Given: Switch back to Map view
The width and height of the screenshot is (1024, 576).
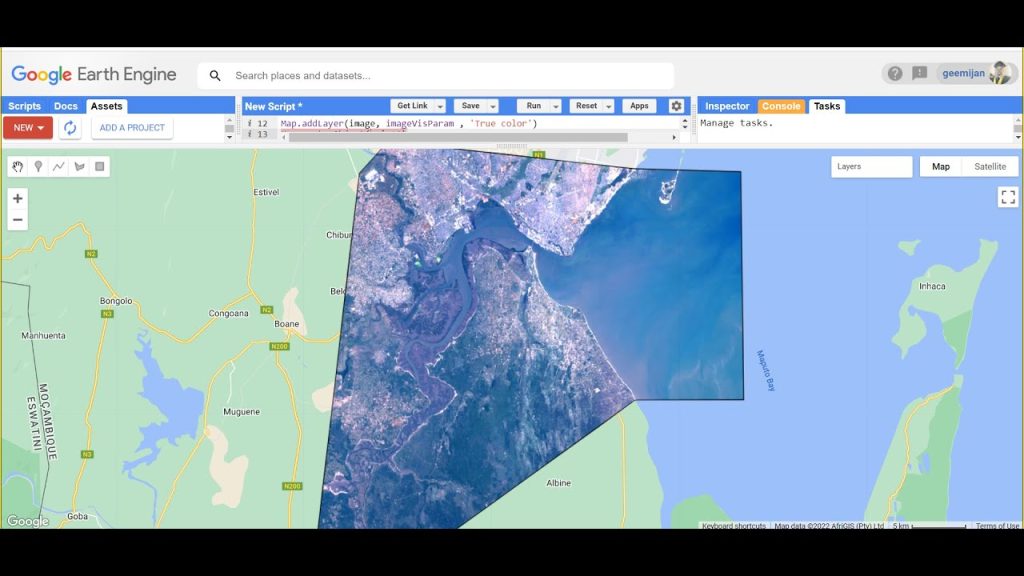Looking at the screenshot, I should pyautogui.click(x=939, y=166).
